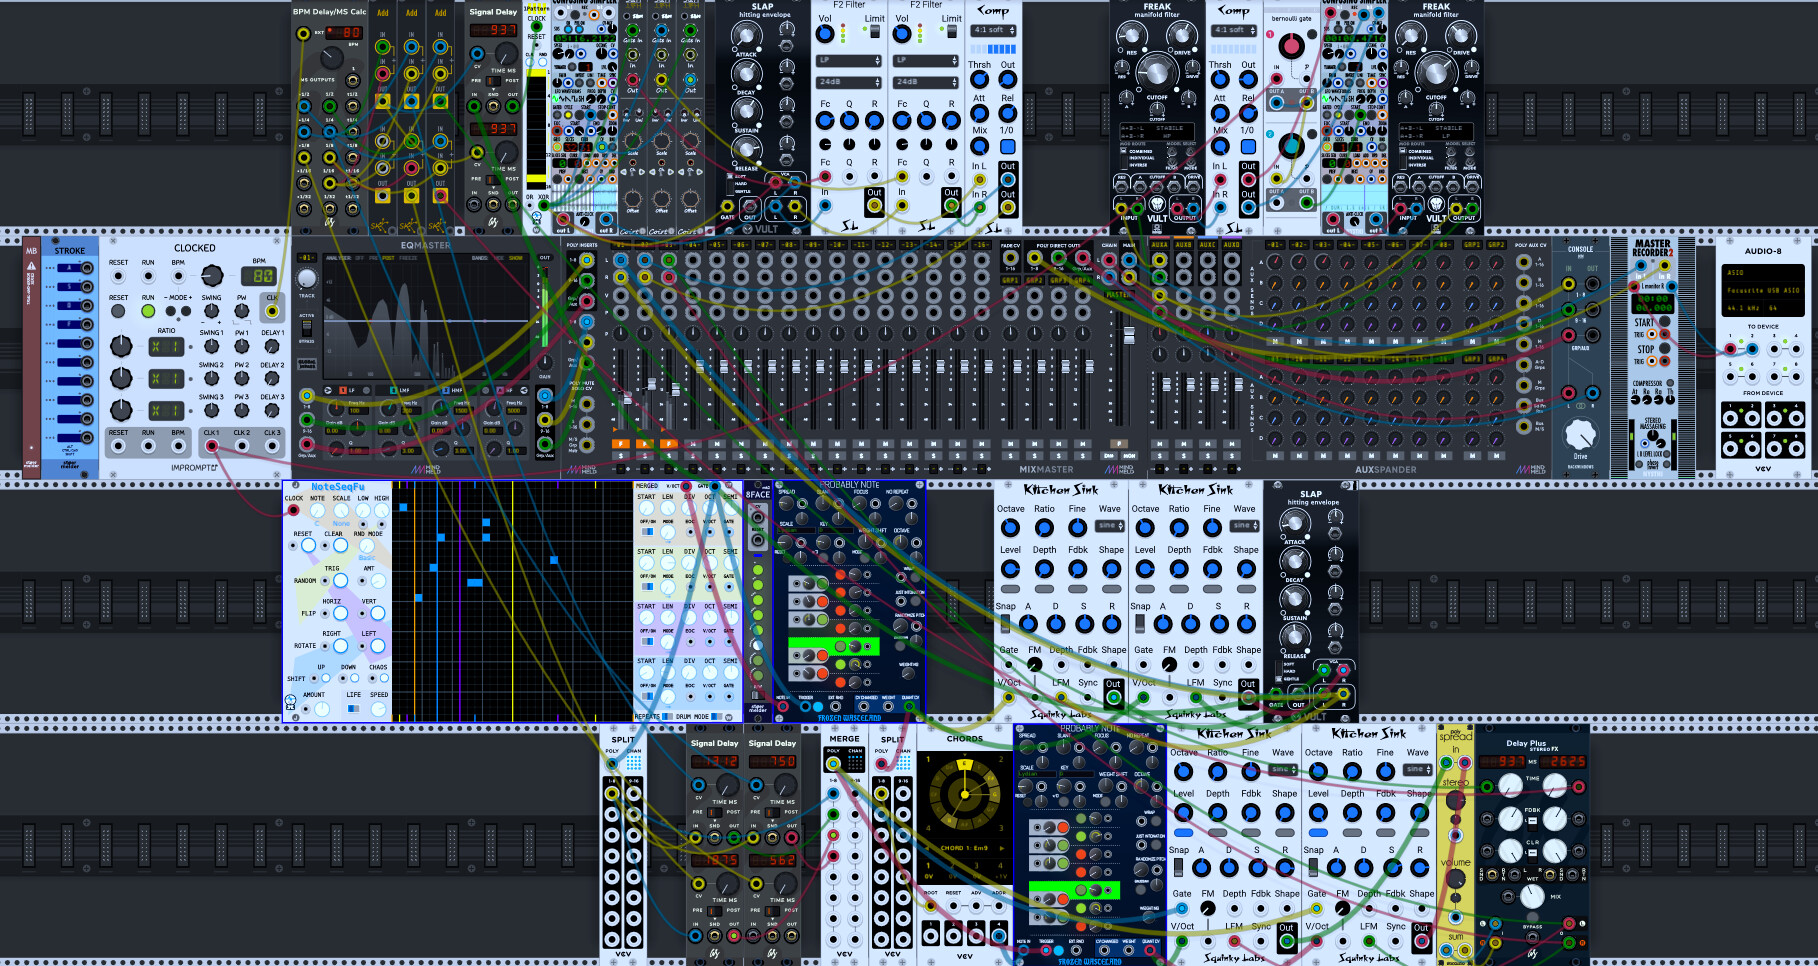The height and width of the screenshot is (966, 1818).
Task: Click the chord wheel on CHORDS module
Action: (964, 795)
